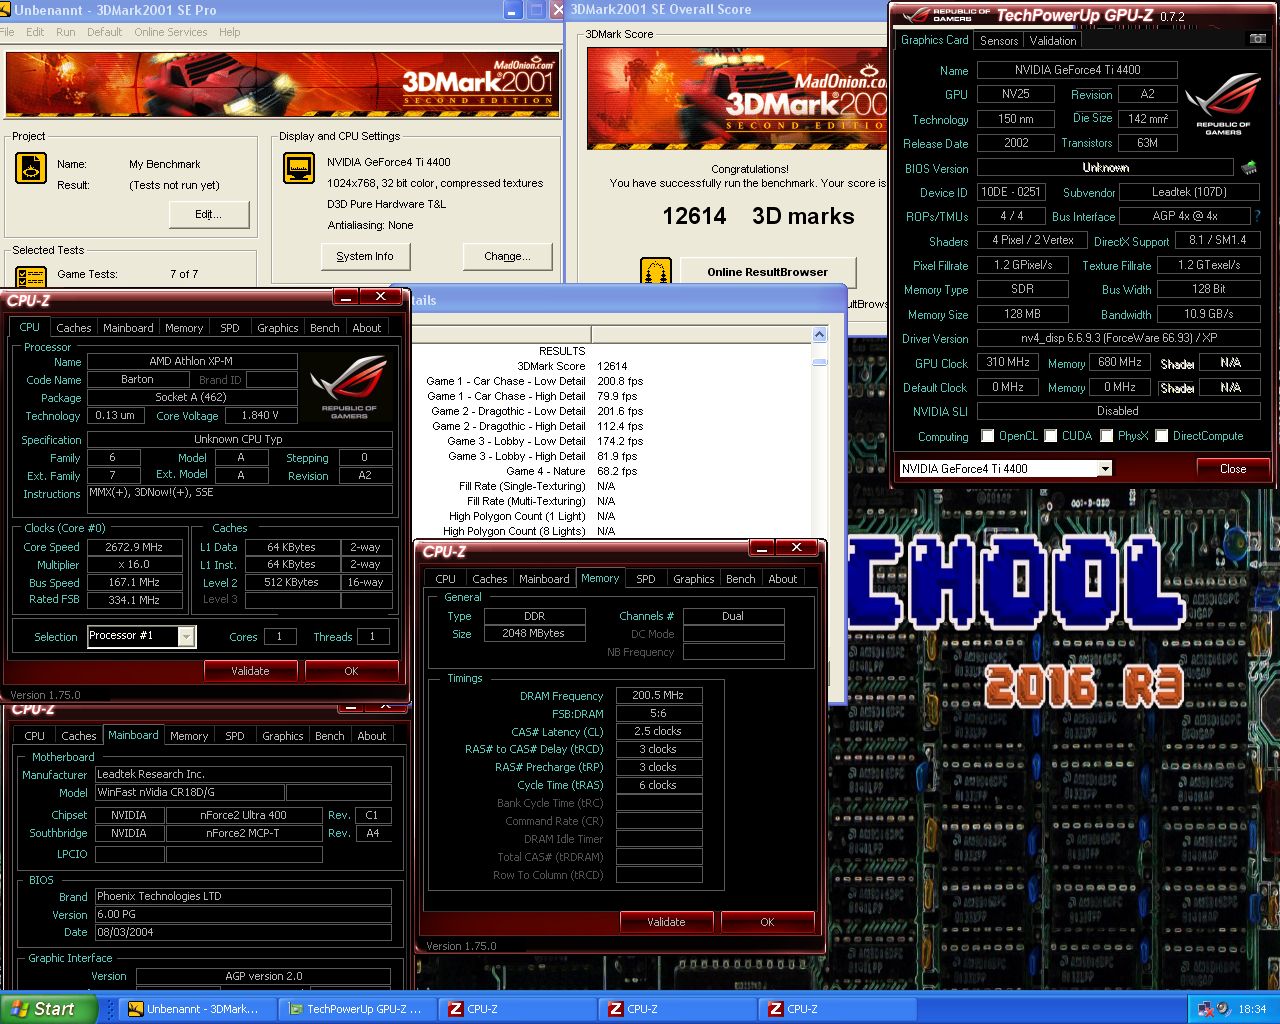Click the Bus Interface question mark icon
Screen dimensions: 1280x1024
pos(1257,216)
